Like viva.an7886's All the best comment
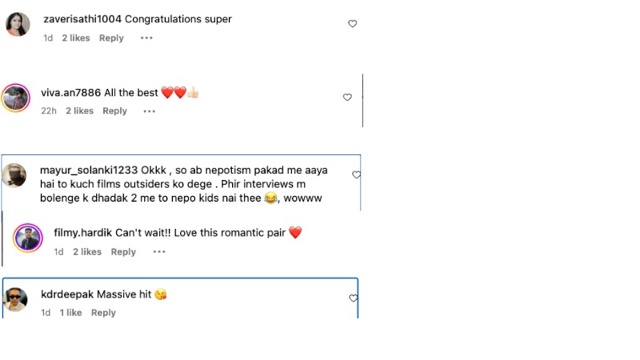 (x=347, y=97)
